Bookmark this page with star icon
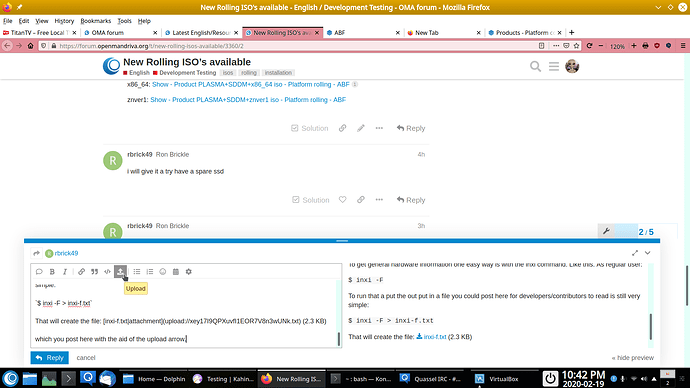This screenshot has width=690, height=388. click(576, 46)
